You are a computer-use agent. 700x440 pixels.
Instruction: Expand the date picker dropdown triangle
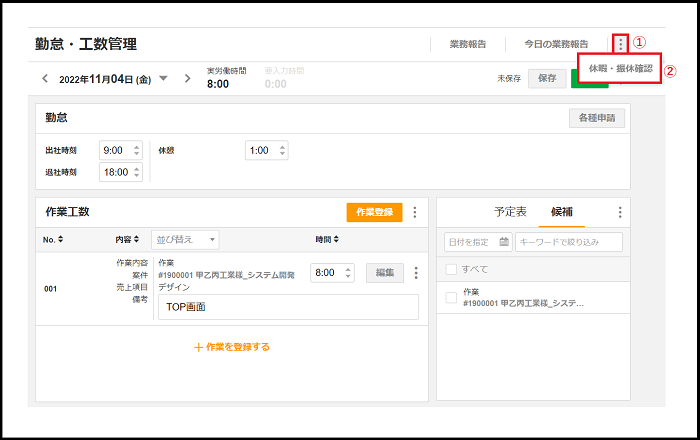coord(163,78)
